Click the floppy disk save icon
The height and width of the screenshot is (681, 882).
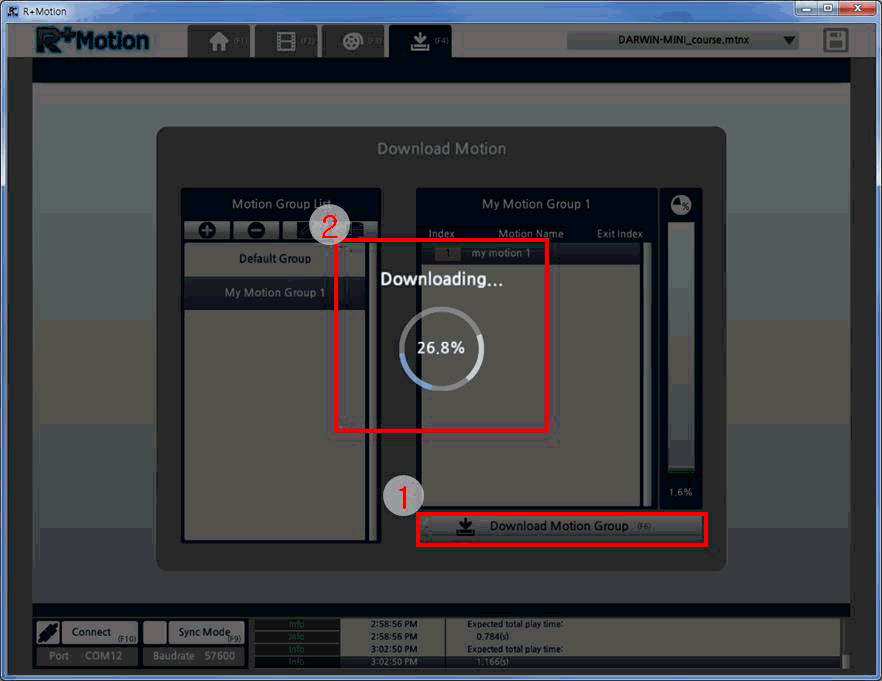(835, 40)
